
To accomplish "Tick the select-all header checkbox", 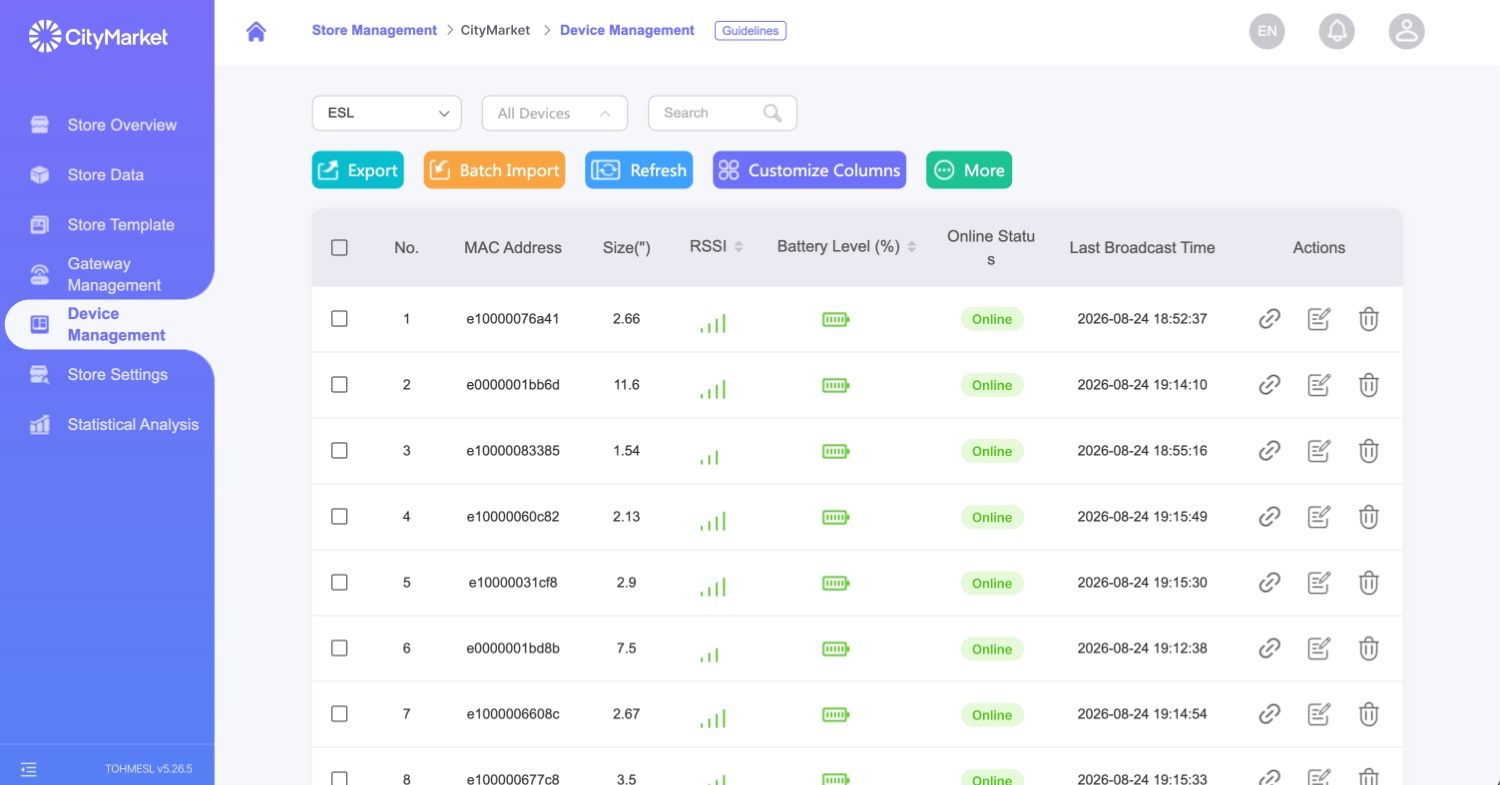I will [x=339, y=248].
